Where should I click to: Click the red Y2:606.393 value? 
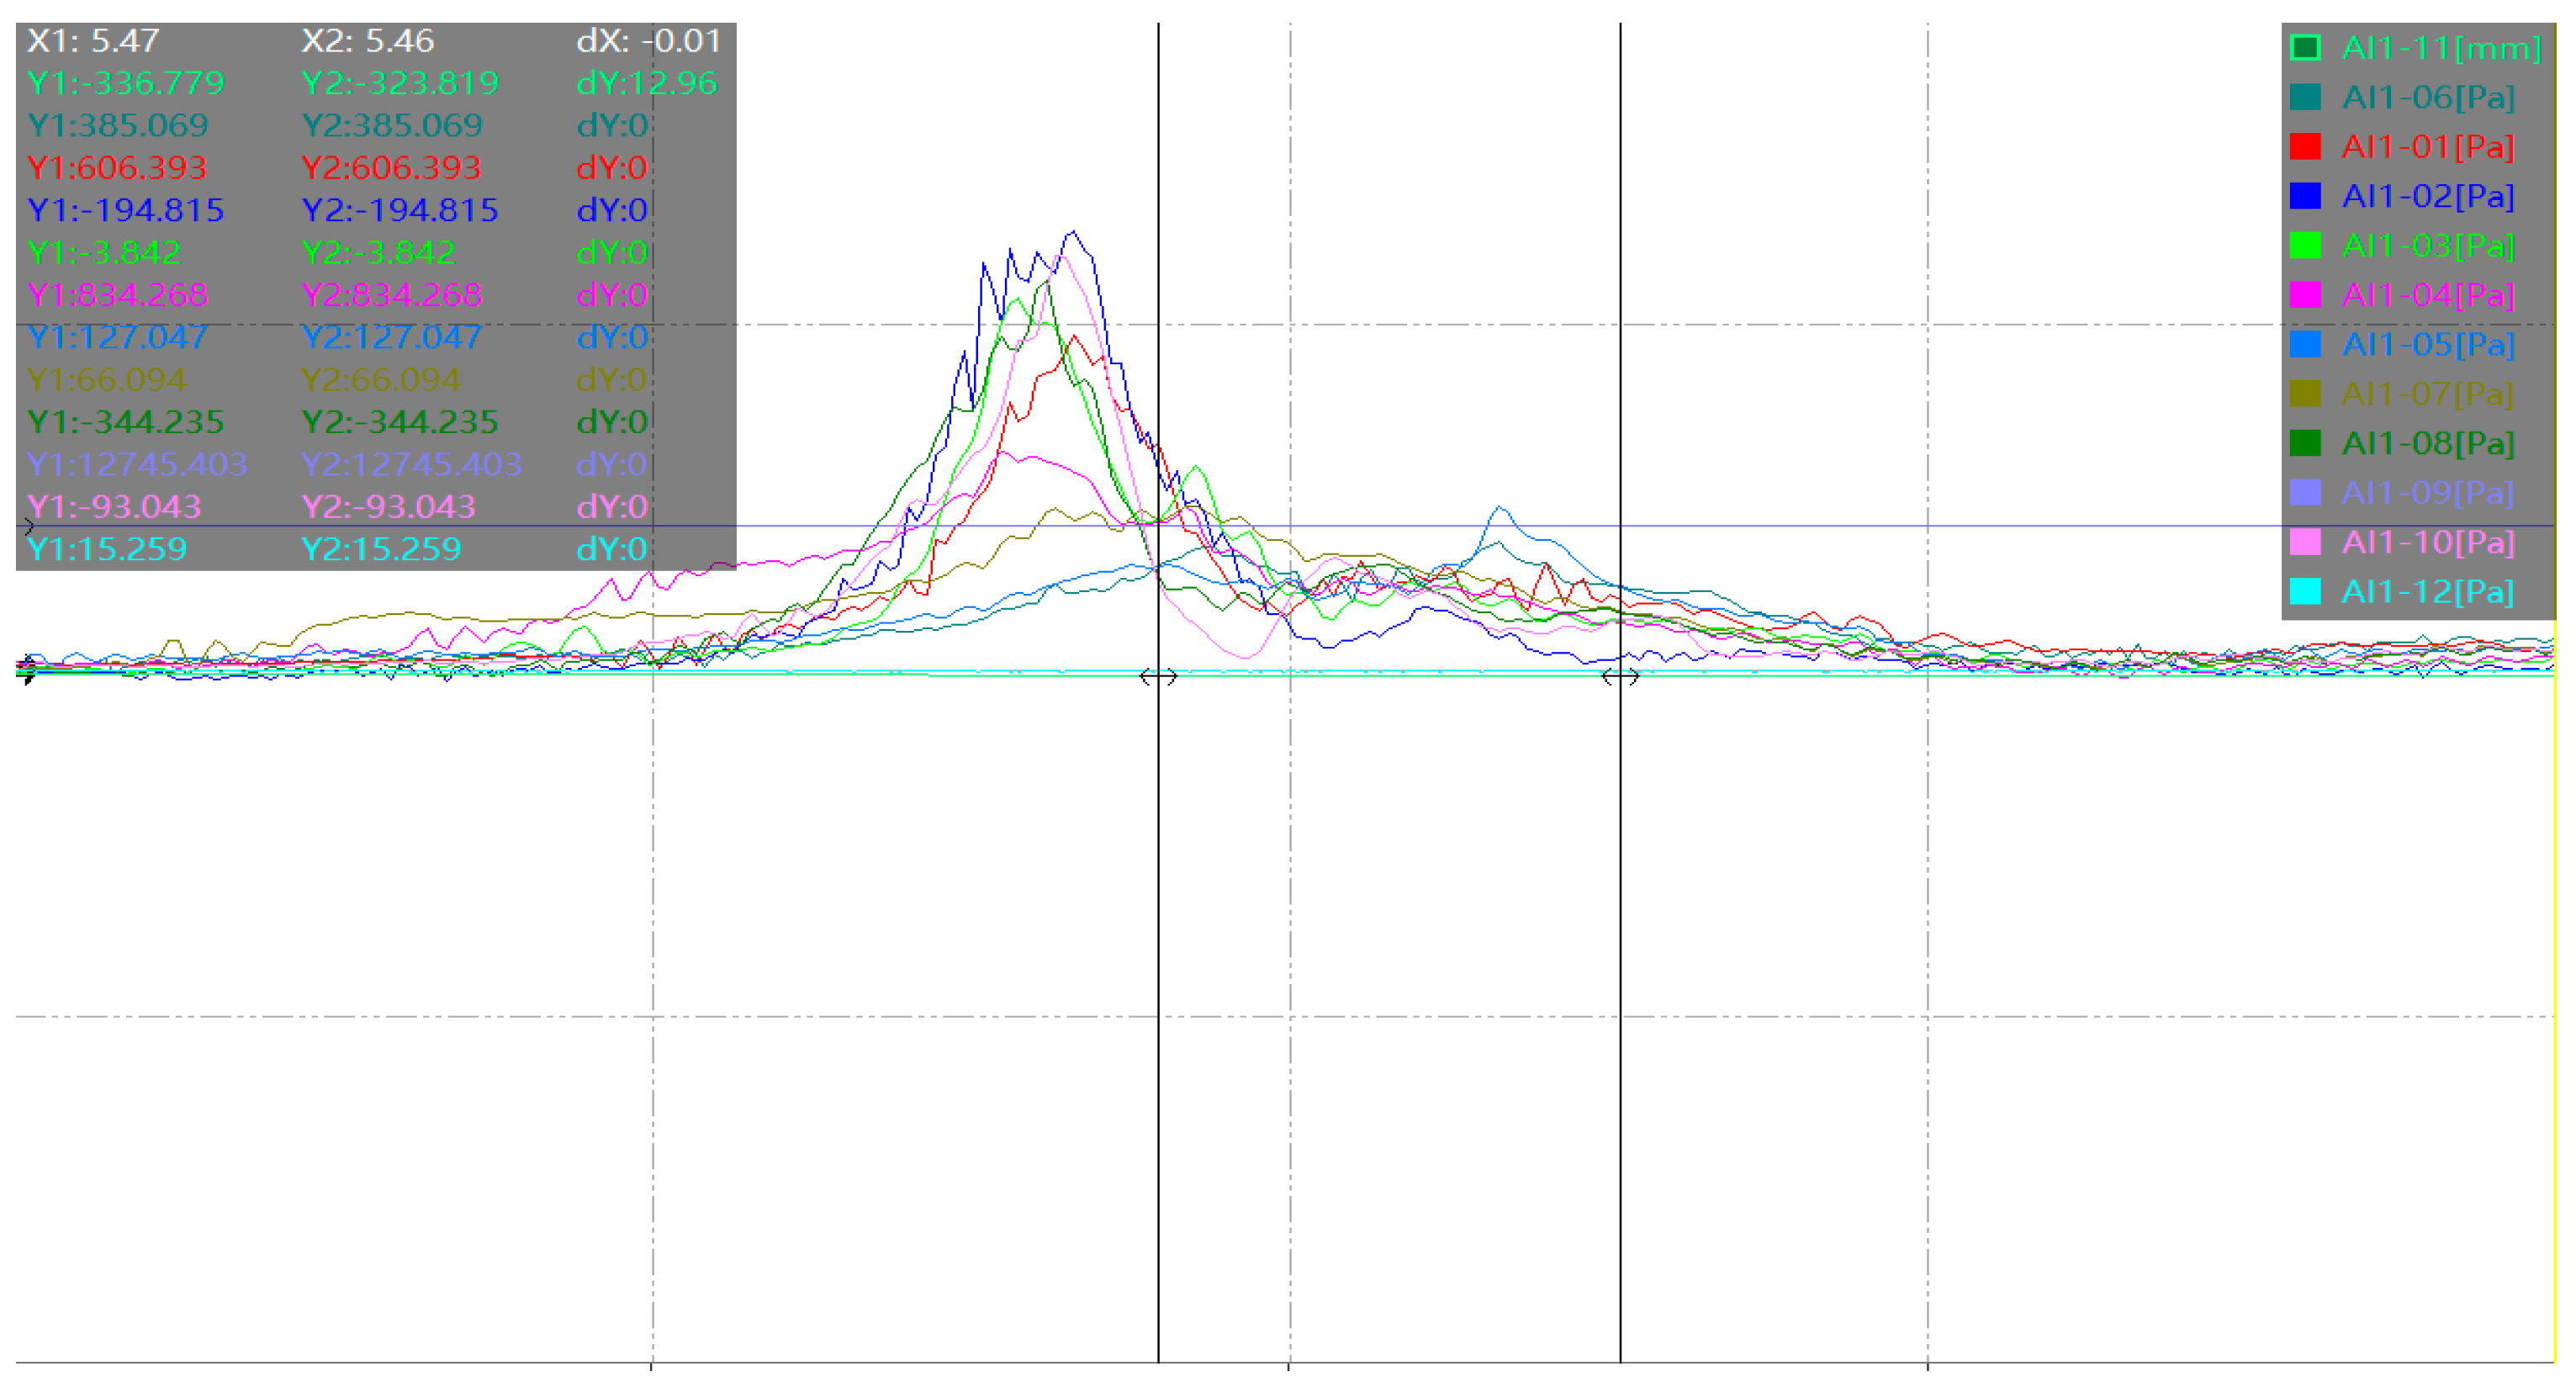coord(391,168)
